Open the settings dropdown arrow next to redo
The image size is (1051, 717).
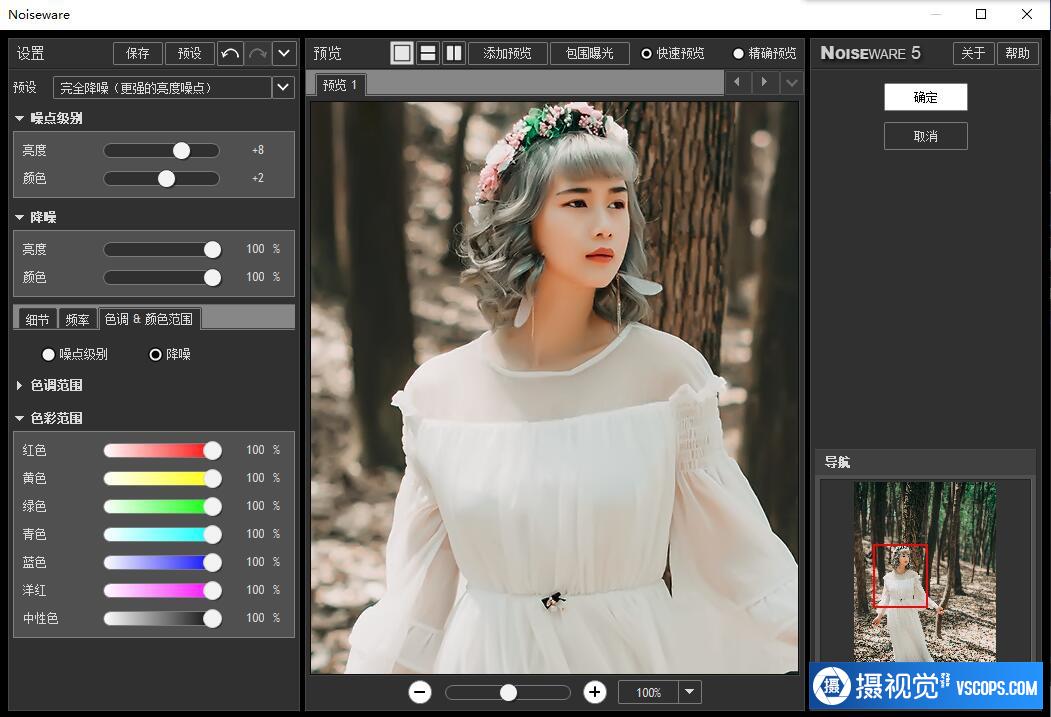click(x=284, y=53)
